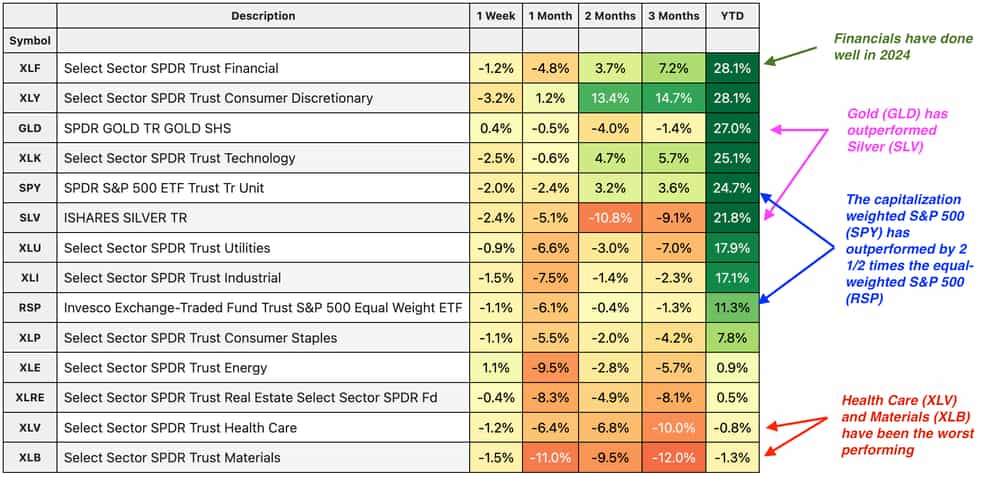Select the GLD symbol cell
This screenshot has height=477, width=1000.
[x=29, y=128]
